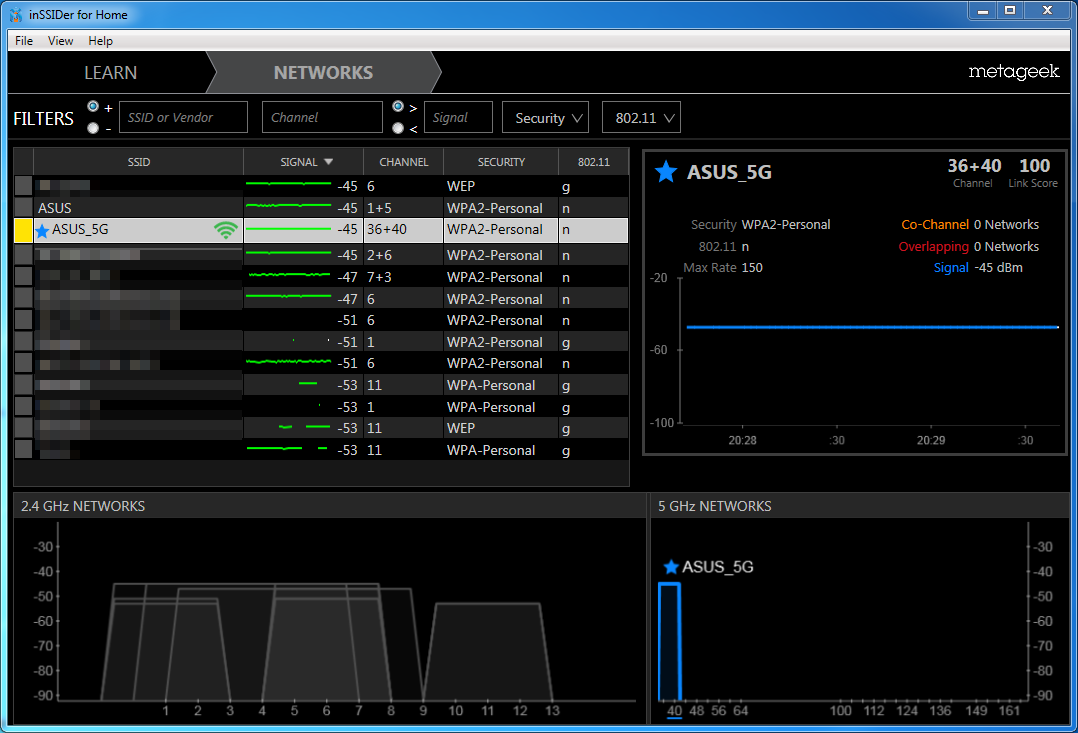This screenshot has width=1078, height=733.
Task: Click the Max Rate 150 value
Action: (752, 268)
